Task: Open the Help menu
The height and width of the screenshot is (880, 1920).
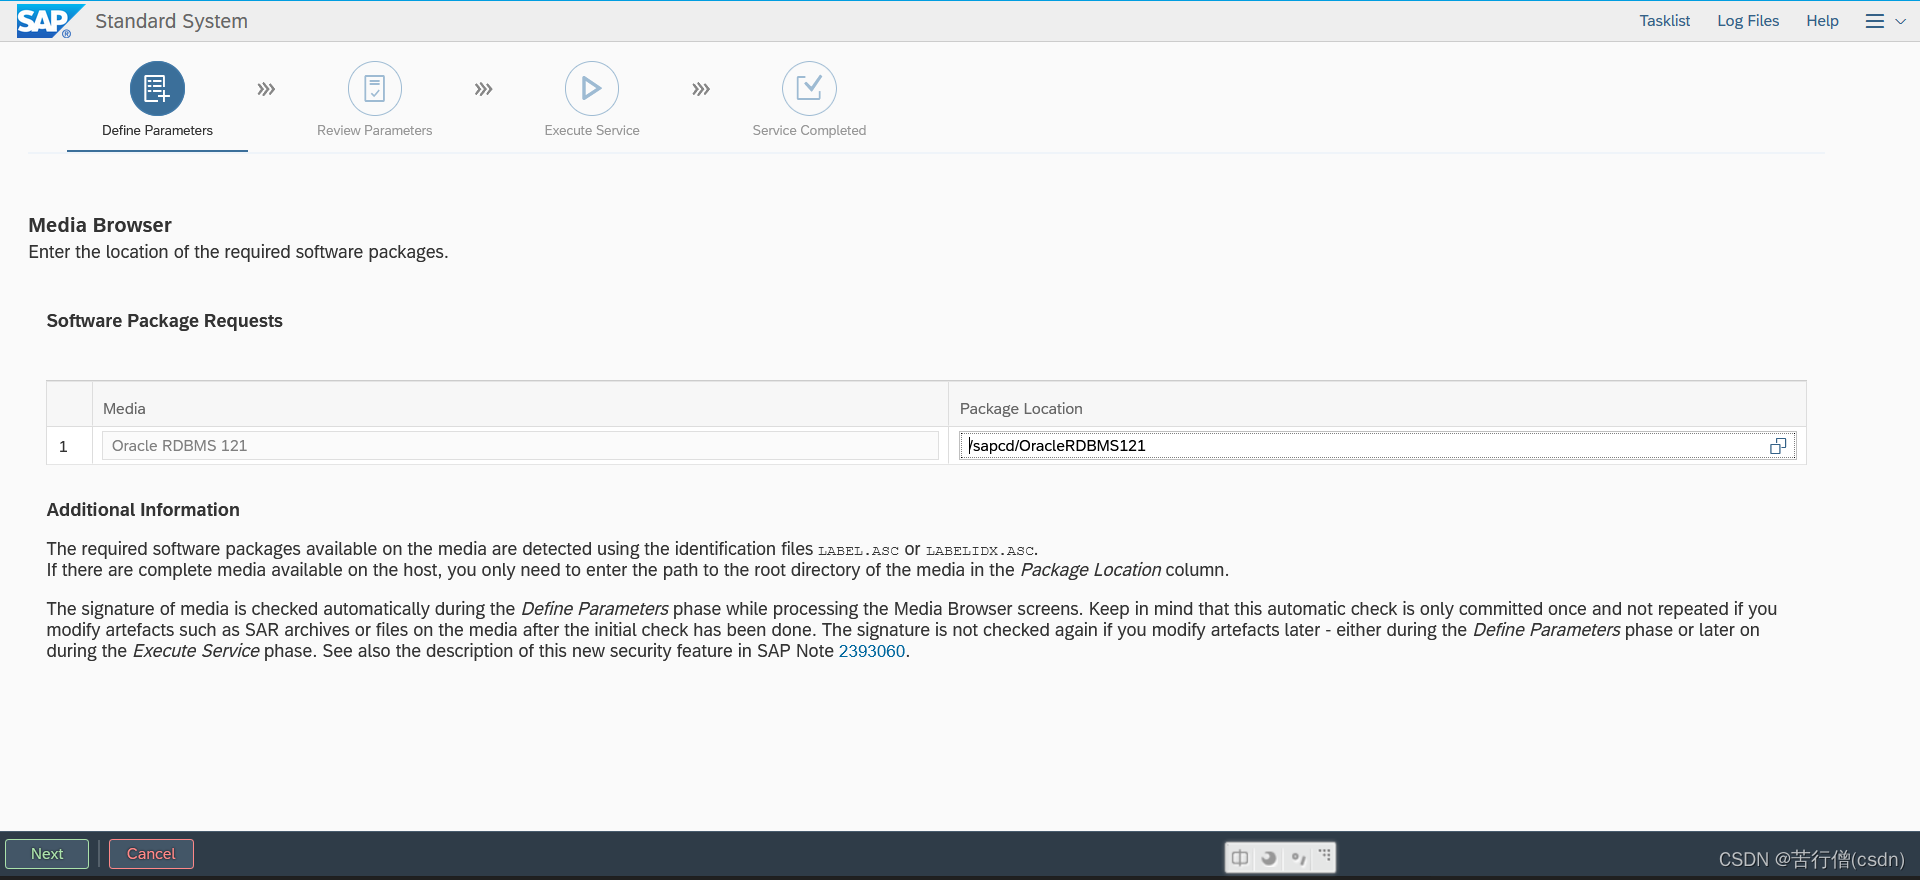Action: tap(1822, 21)
